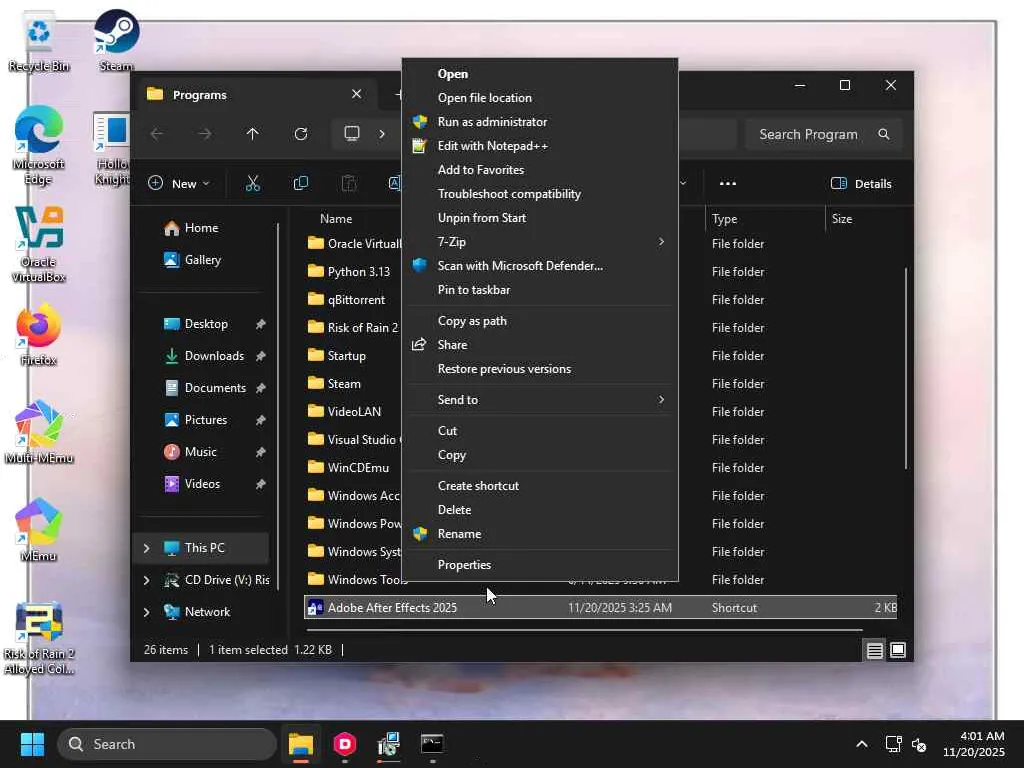Select Troubleshoot compatibility
Viewport: 1024px width, 768px height.
pos(541,194)
